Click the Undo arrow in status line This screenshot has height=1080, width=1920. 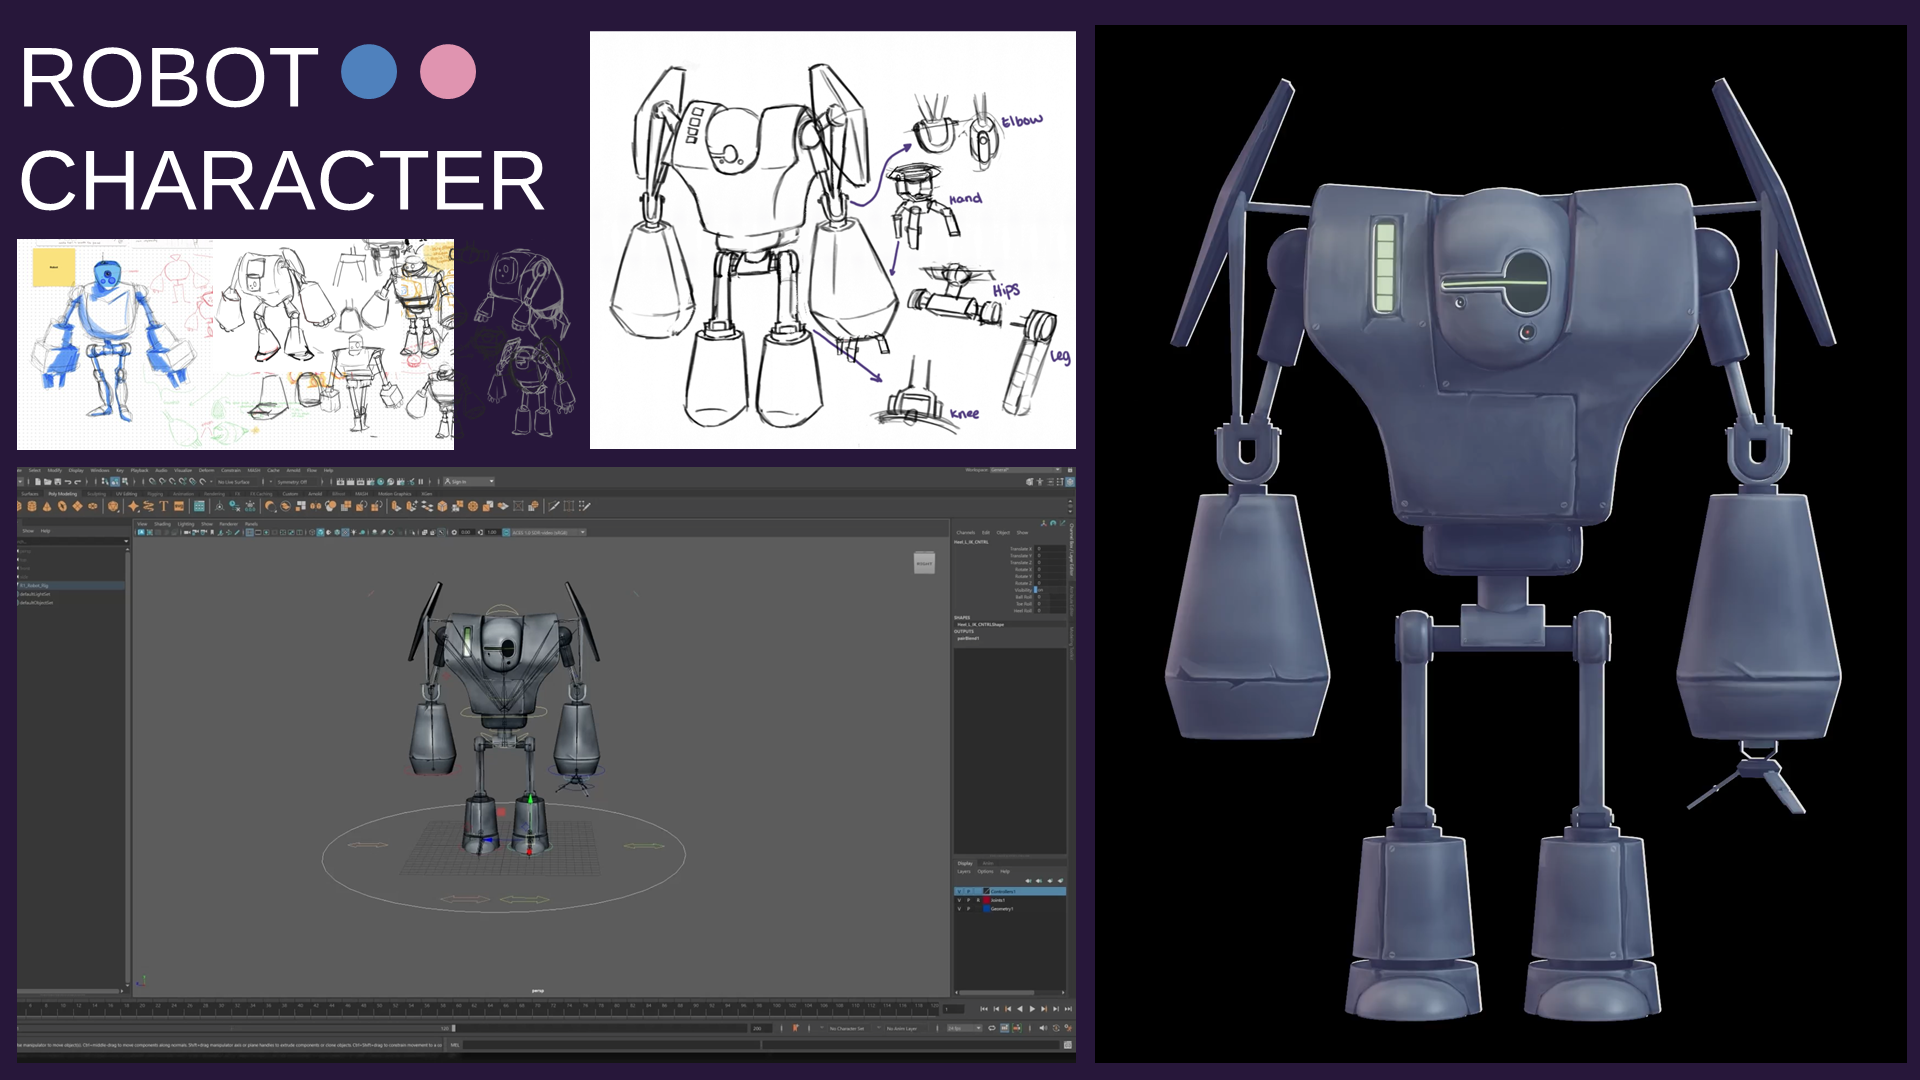tap(68, 482)
